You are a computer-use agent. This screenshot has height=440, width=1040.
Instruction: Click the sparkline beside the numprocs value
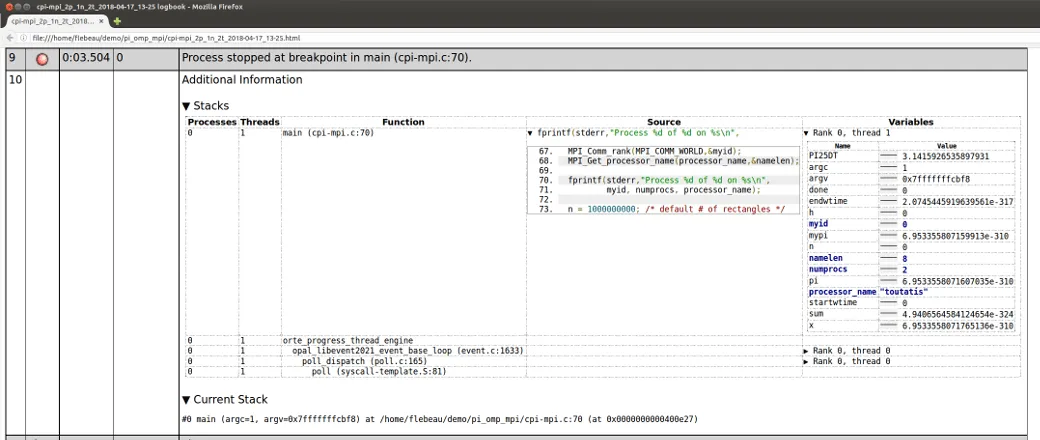pos(888,270)
